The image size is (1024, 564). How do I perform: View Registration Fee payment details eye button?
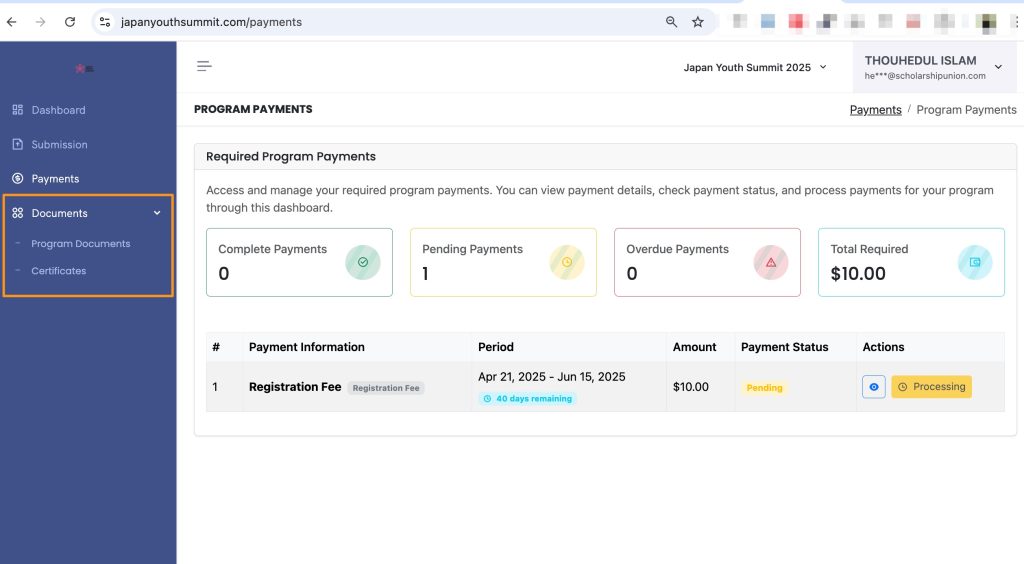click(874, 386)
